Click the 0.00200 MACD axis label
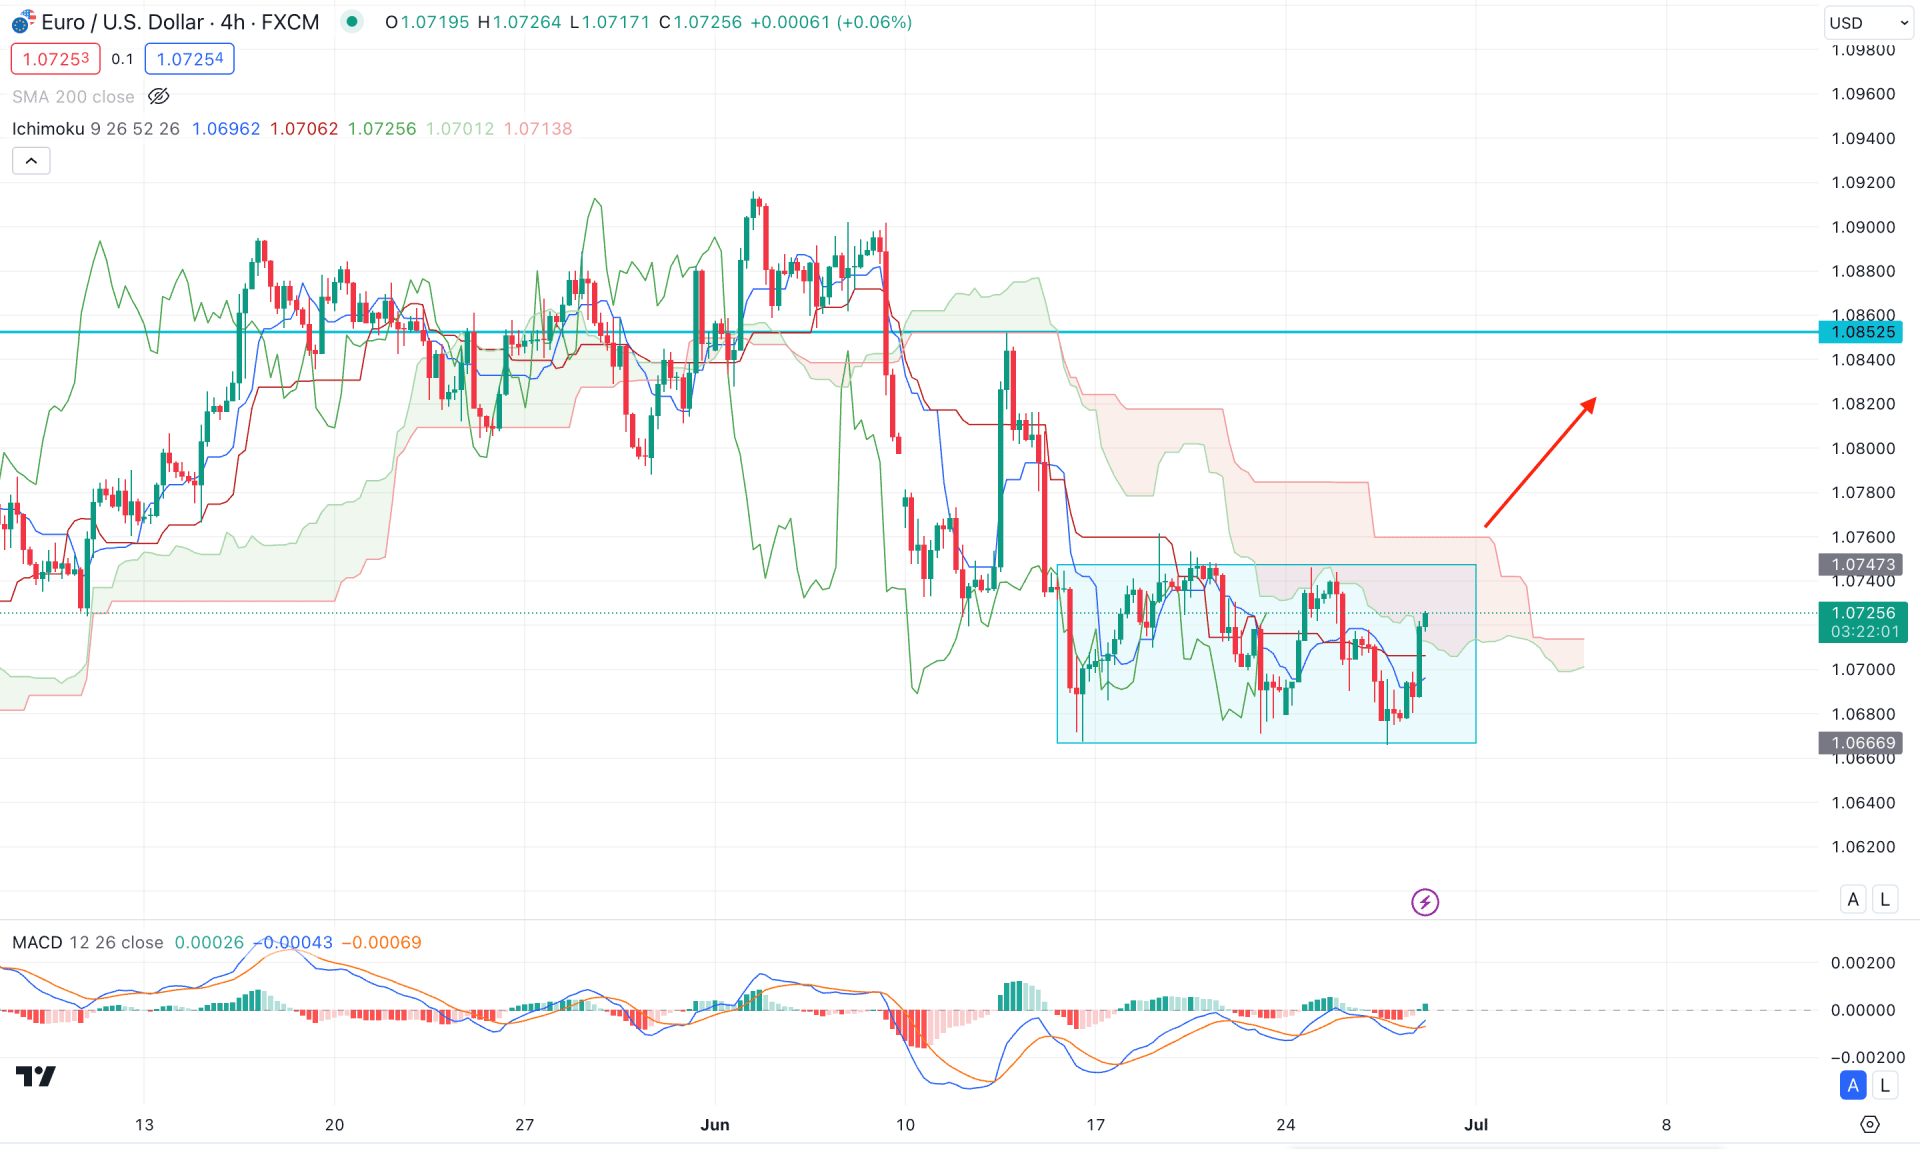Image resolution: width=1920 pixels, height=1149 pixels. tap(1863, 963)
